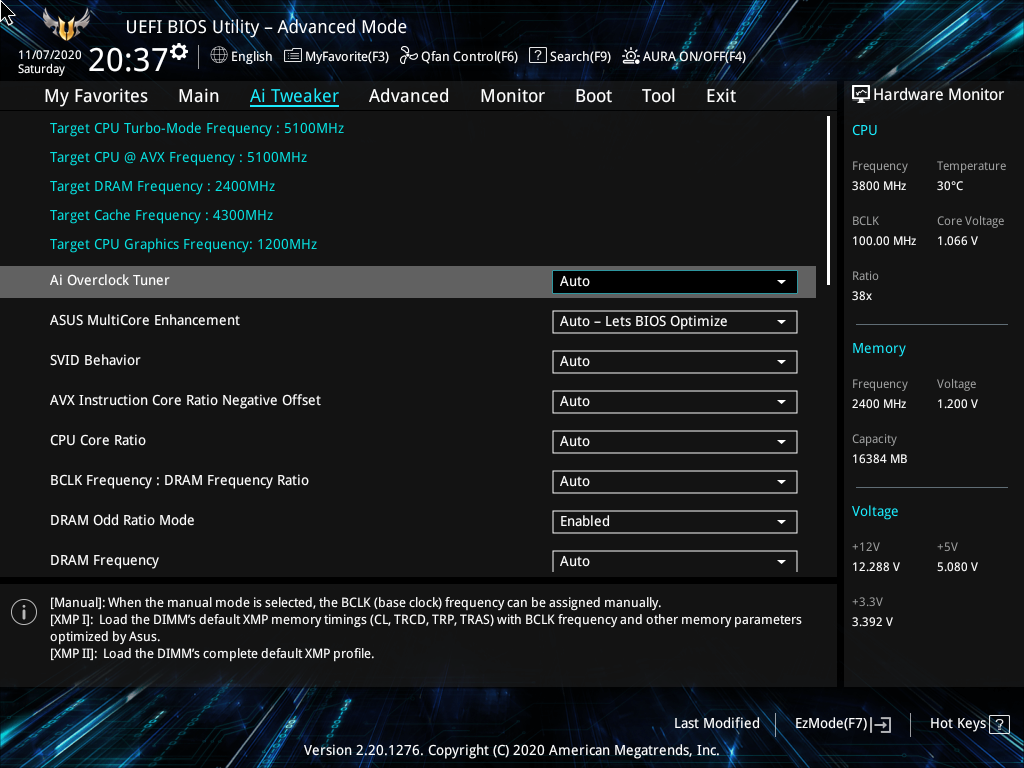Click Memory Voltage 1.200 V
This screenshot has height=768, width=1024.
tap(957, 404)
